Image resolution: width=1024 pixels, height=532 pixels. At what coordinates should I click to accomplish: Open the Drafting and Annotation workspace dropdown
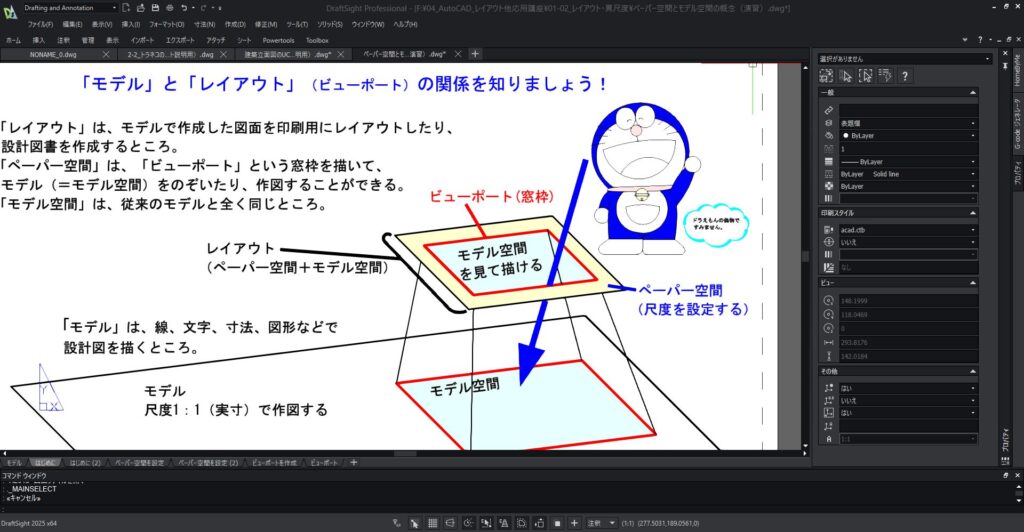69,8
